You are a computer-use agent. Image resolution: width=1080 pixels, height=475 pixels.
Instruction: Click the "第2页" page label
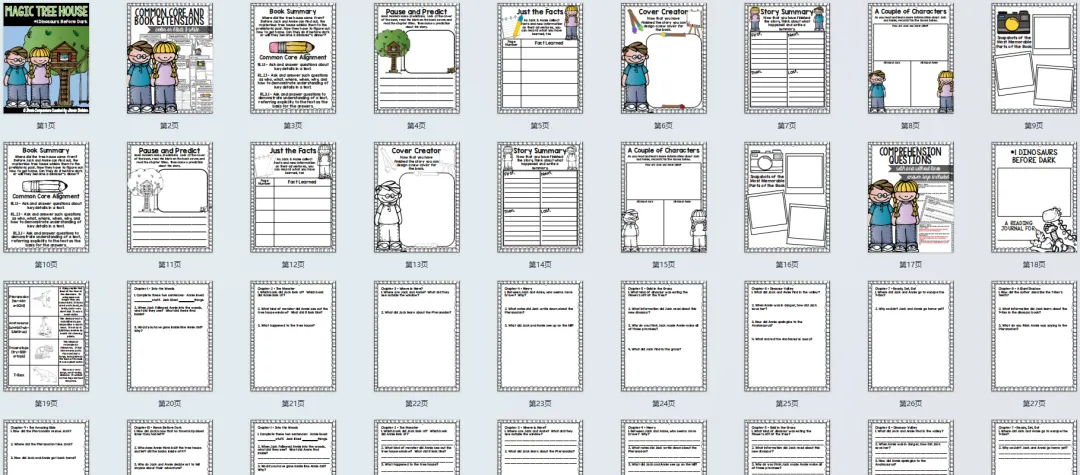pyautogui.click(x=169, y=126)
